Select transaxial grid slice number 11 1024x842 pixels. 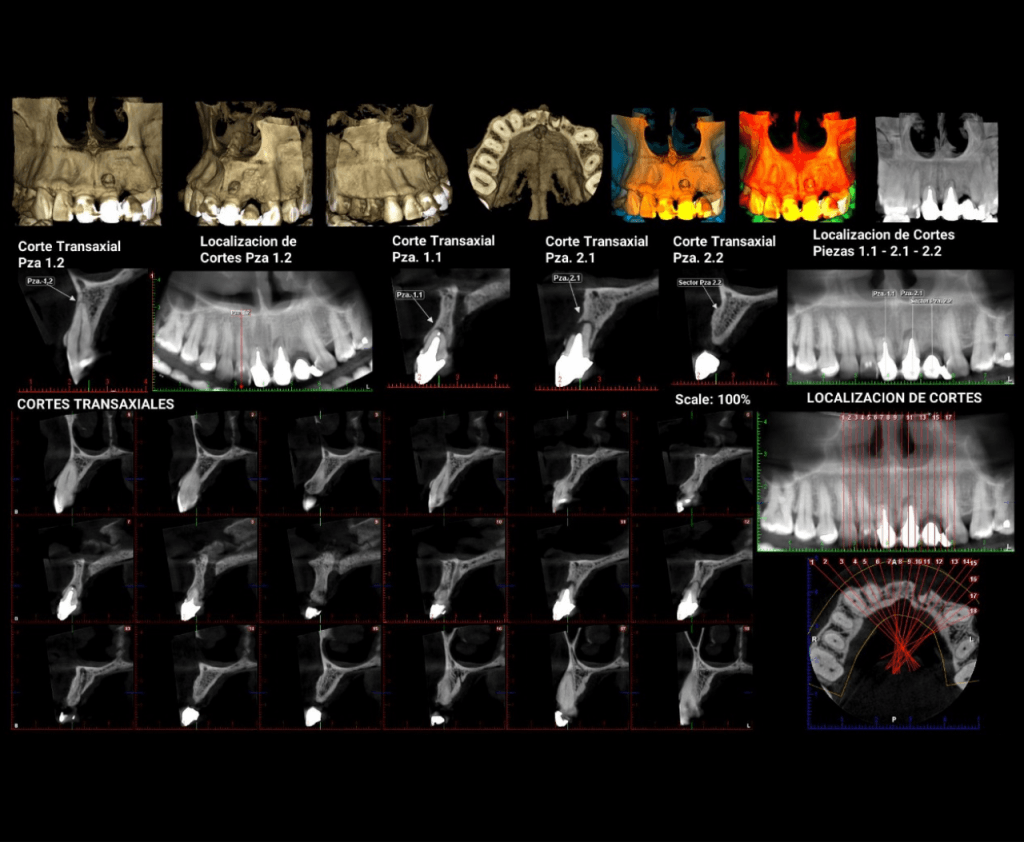(569, 570)
